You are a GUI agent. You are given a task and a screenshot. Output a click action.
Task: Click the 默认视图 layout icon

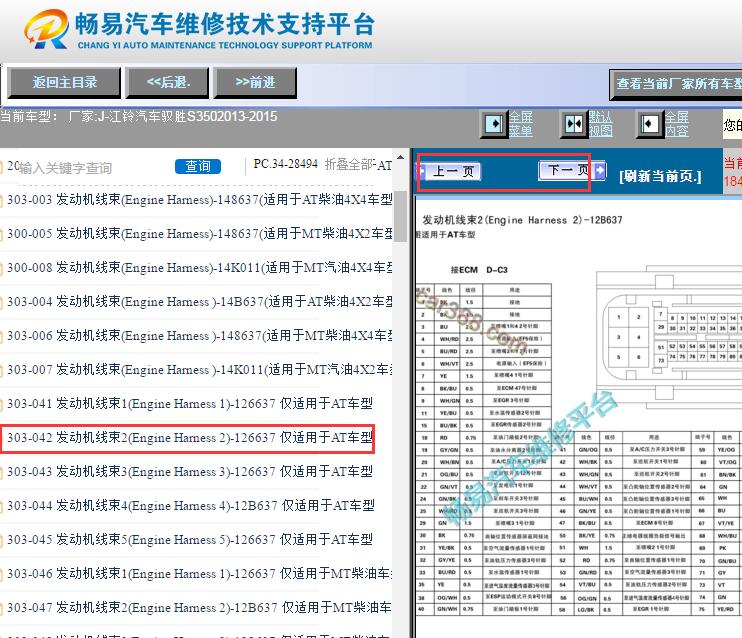[574, 124]
